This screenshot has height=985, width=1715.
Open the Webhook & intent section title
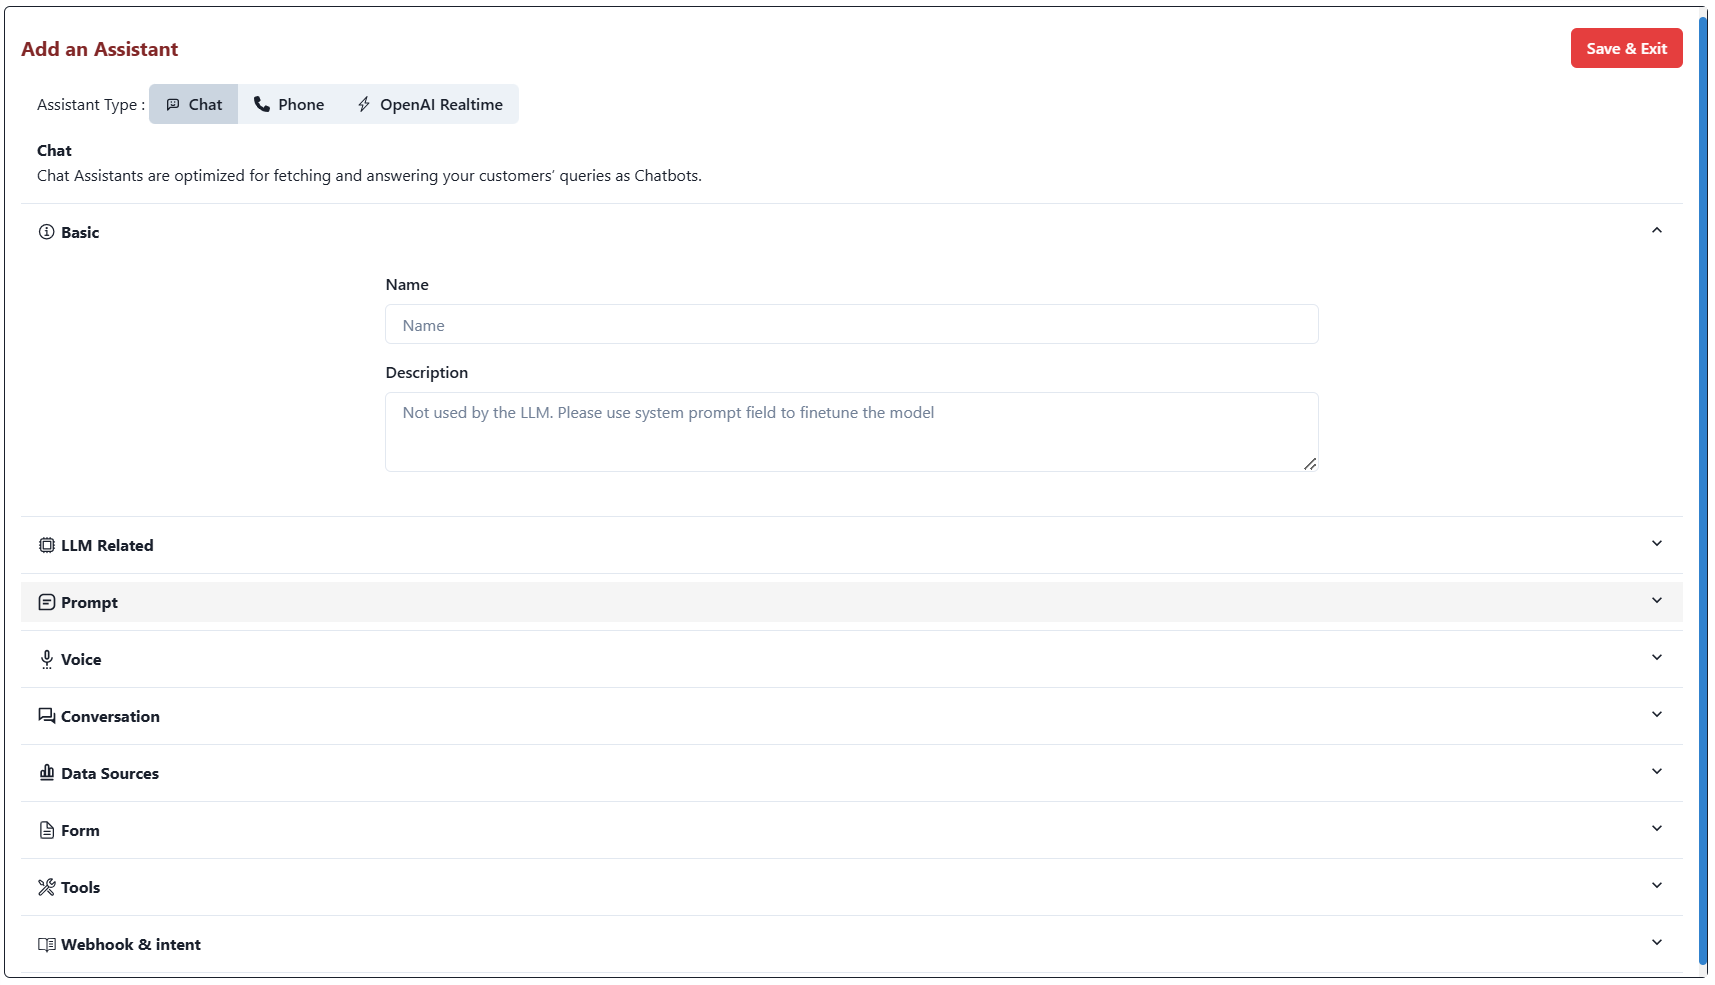(131, 944)
